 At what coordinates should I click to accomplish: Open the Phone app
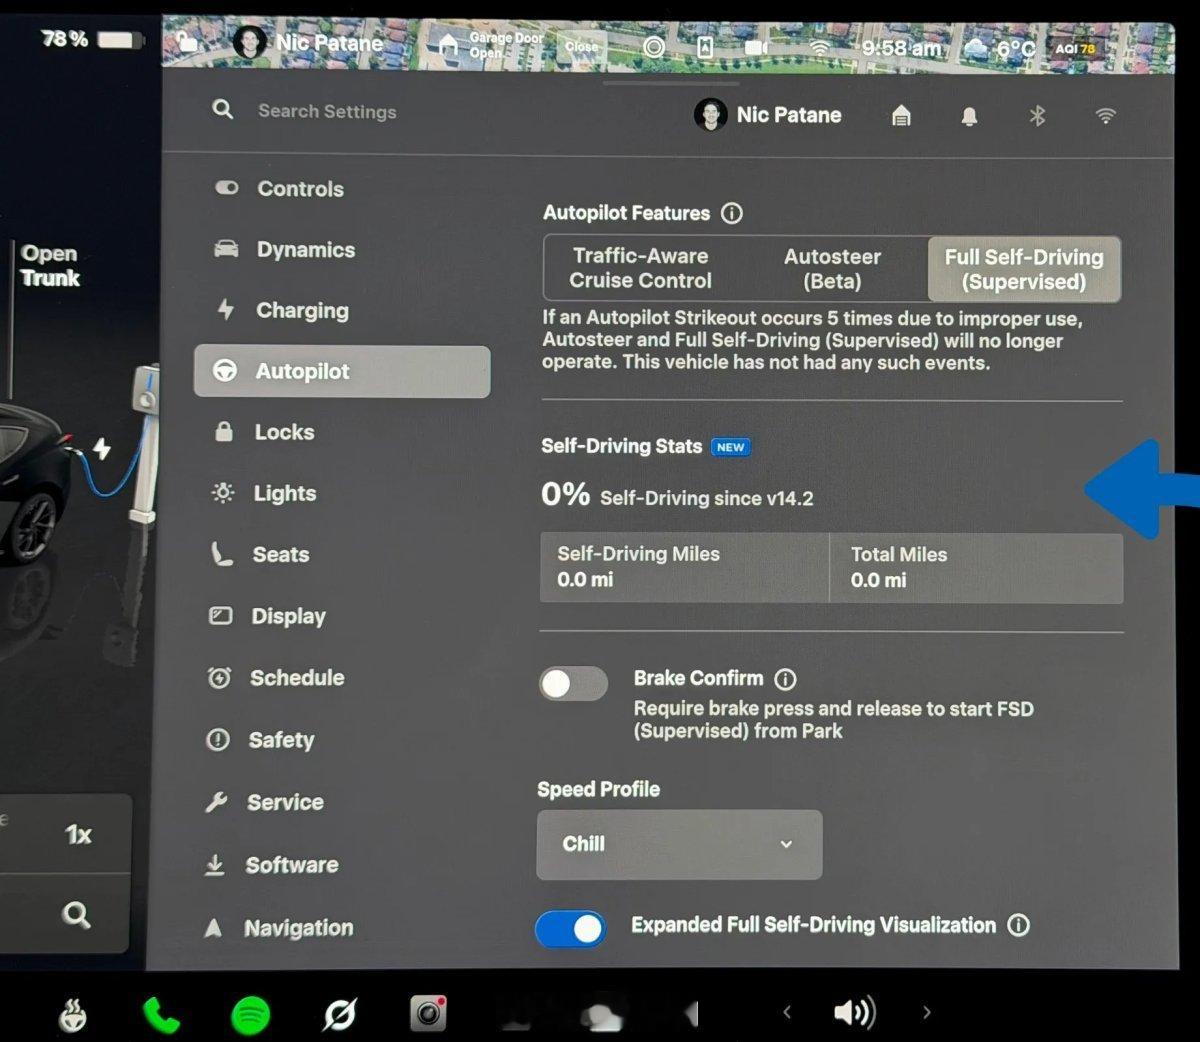tap(161, 1016)
